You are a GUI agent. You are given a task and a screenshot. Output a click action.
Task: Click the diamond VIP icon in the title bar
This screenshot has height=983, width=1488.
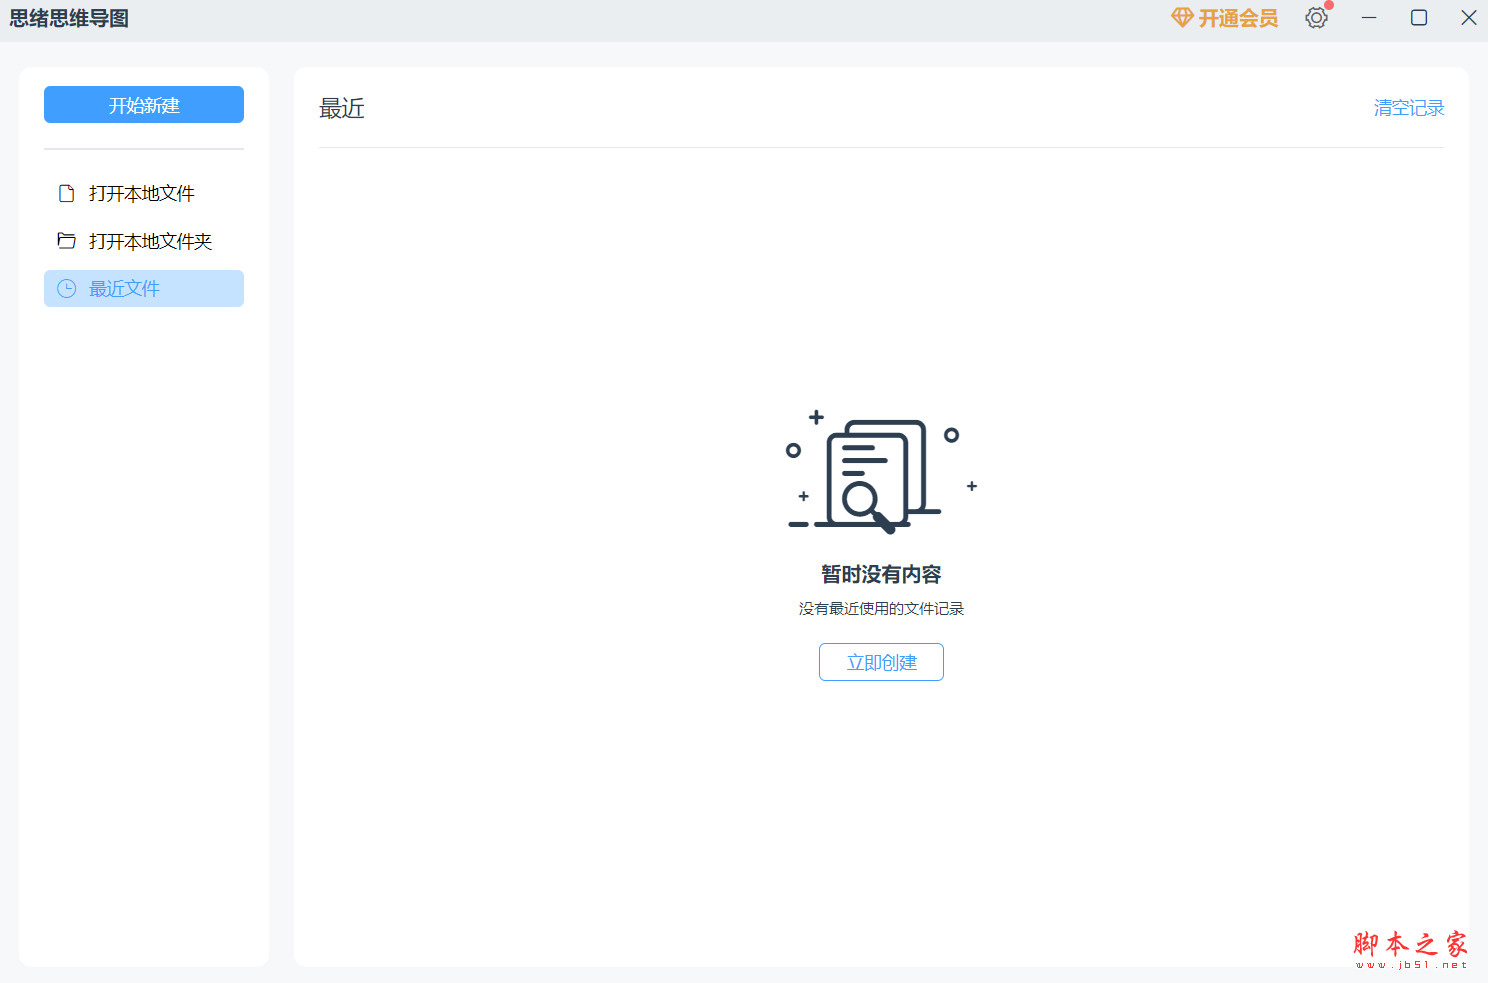pyautogui.click(x=1183, y=17)
